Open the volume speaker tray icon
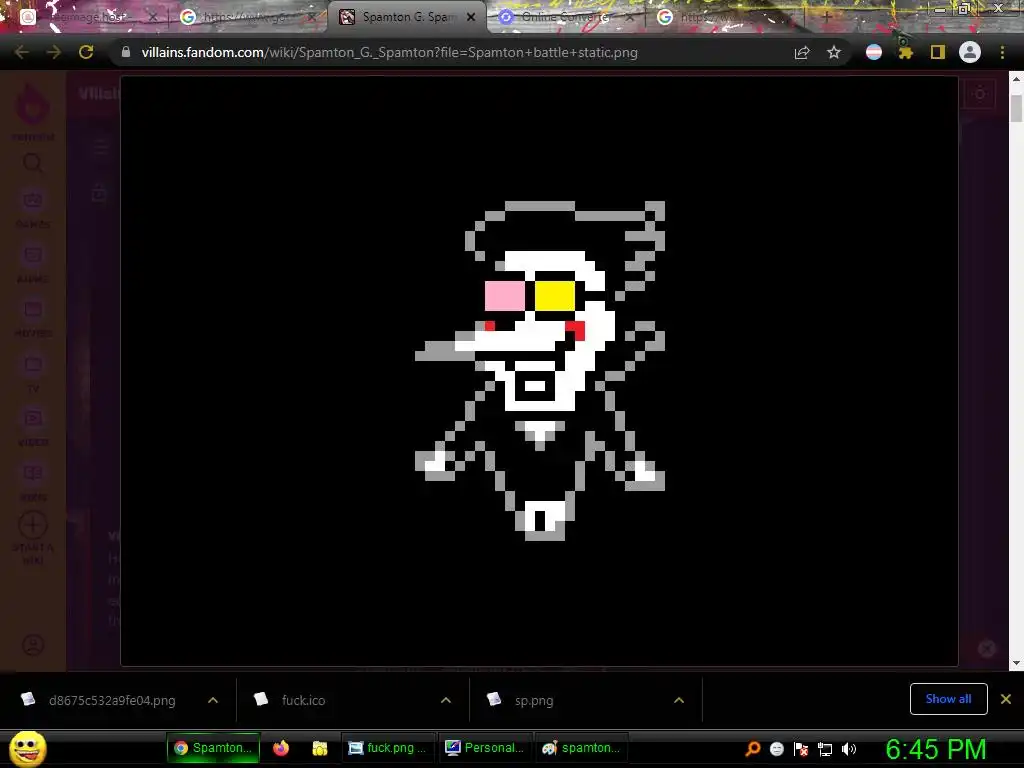 (x=849, y=749)
